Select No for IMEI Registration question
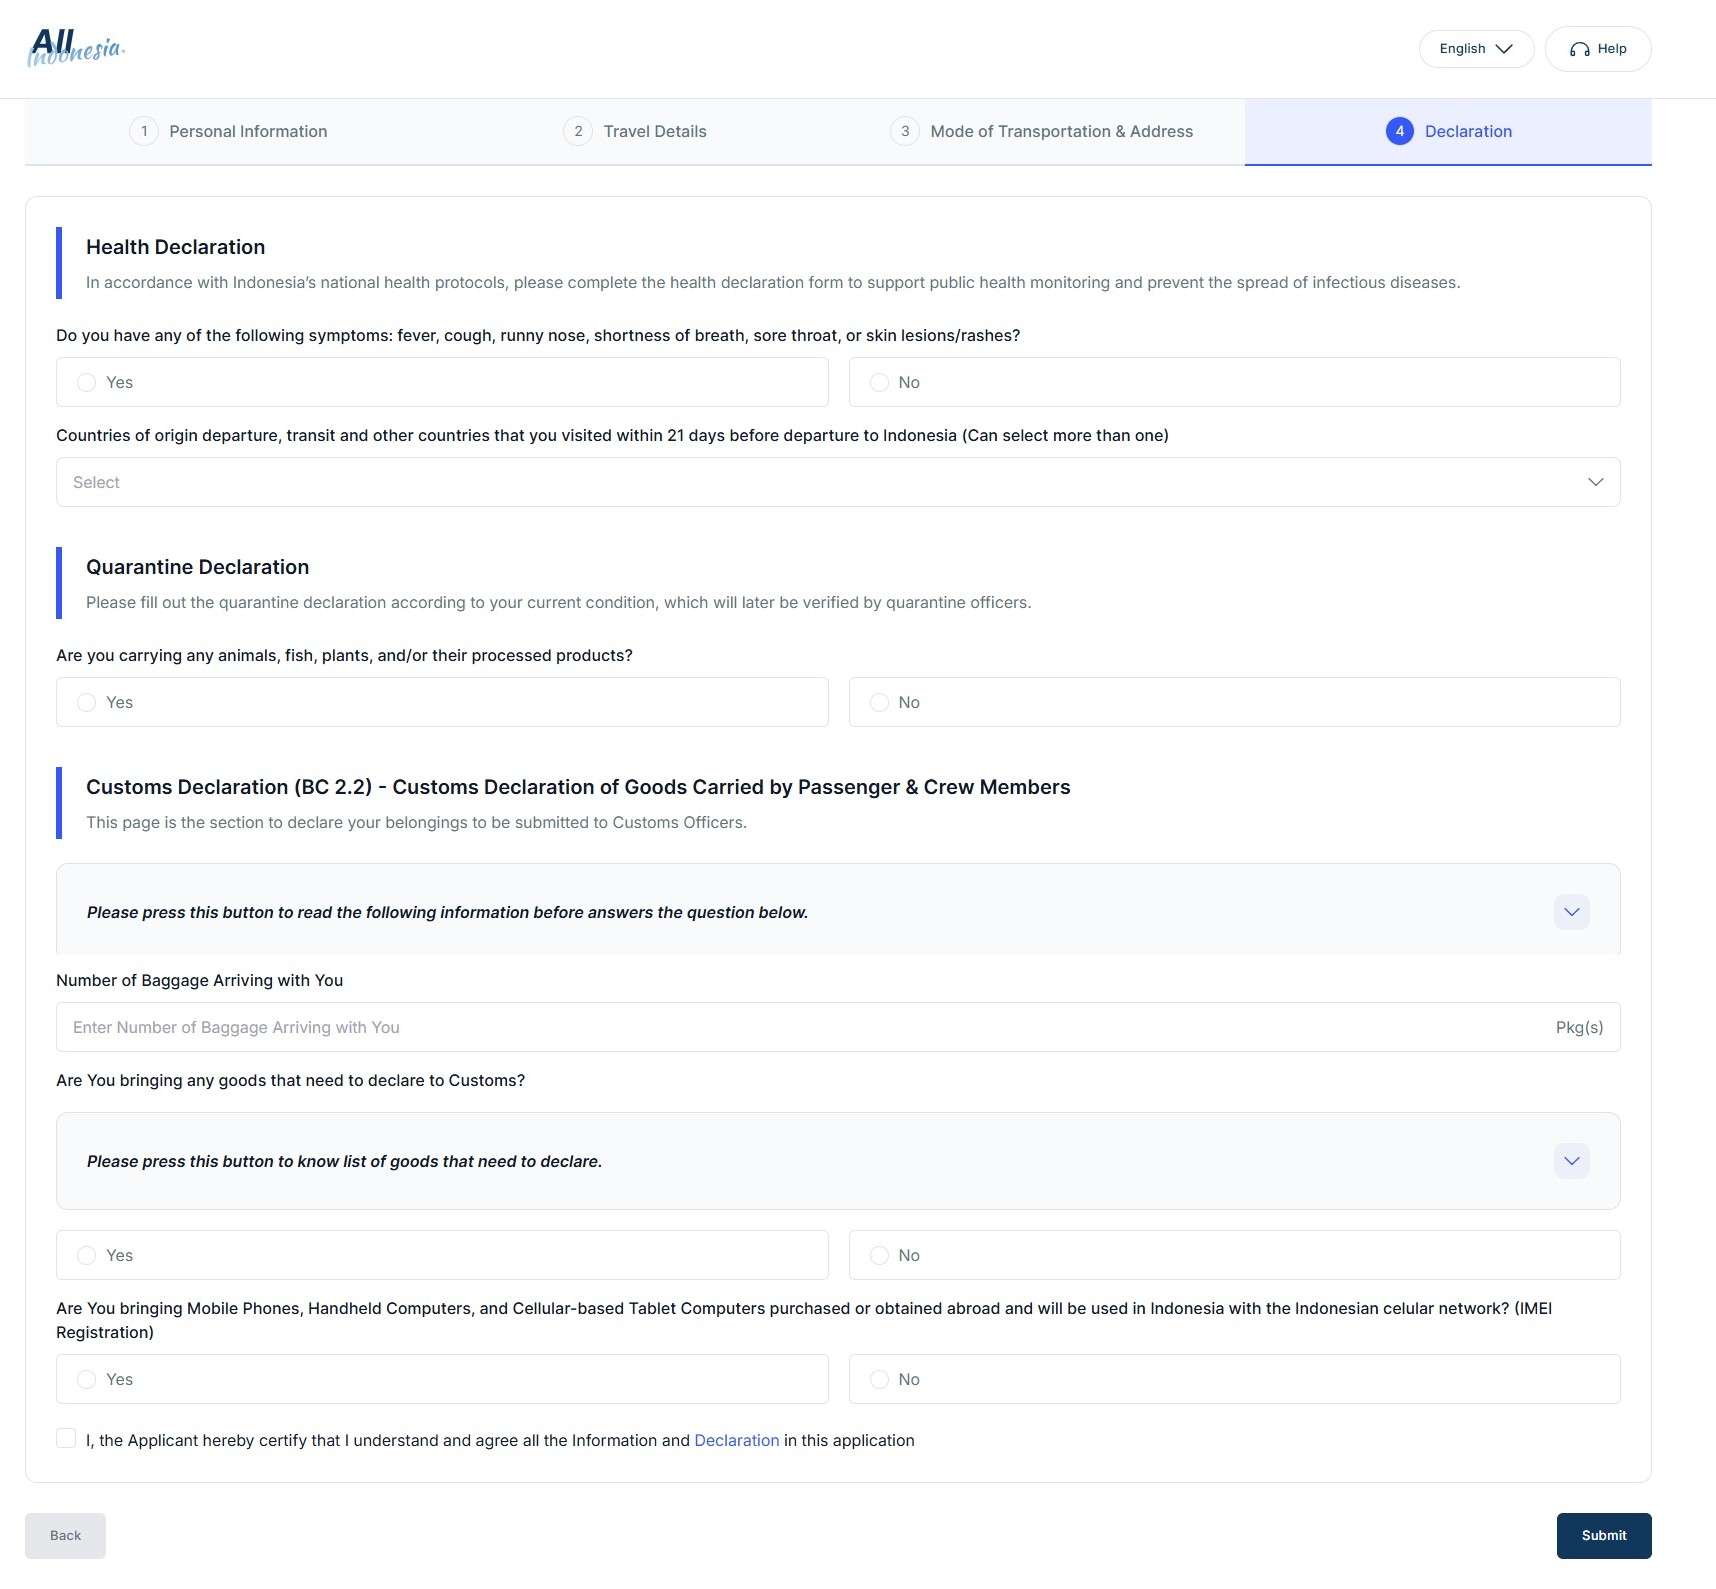 [879, 1379]
